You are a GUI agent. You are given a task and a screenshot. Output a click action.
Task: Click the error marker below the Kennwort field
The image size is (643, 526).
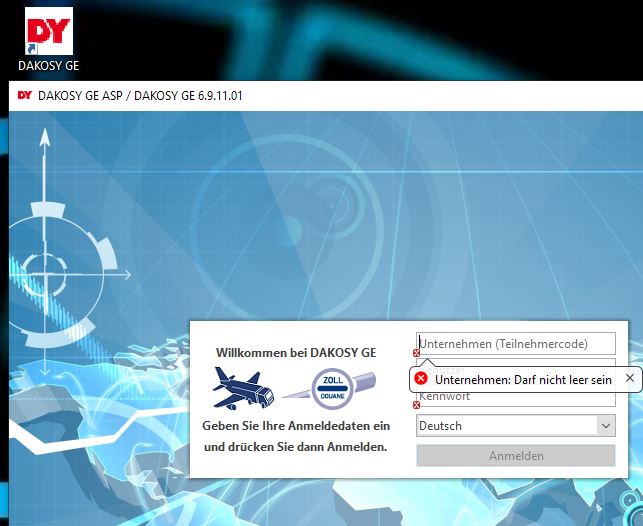416,405
